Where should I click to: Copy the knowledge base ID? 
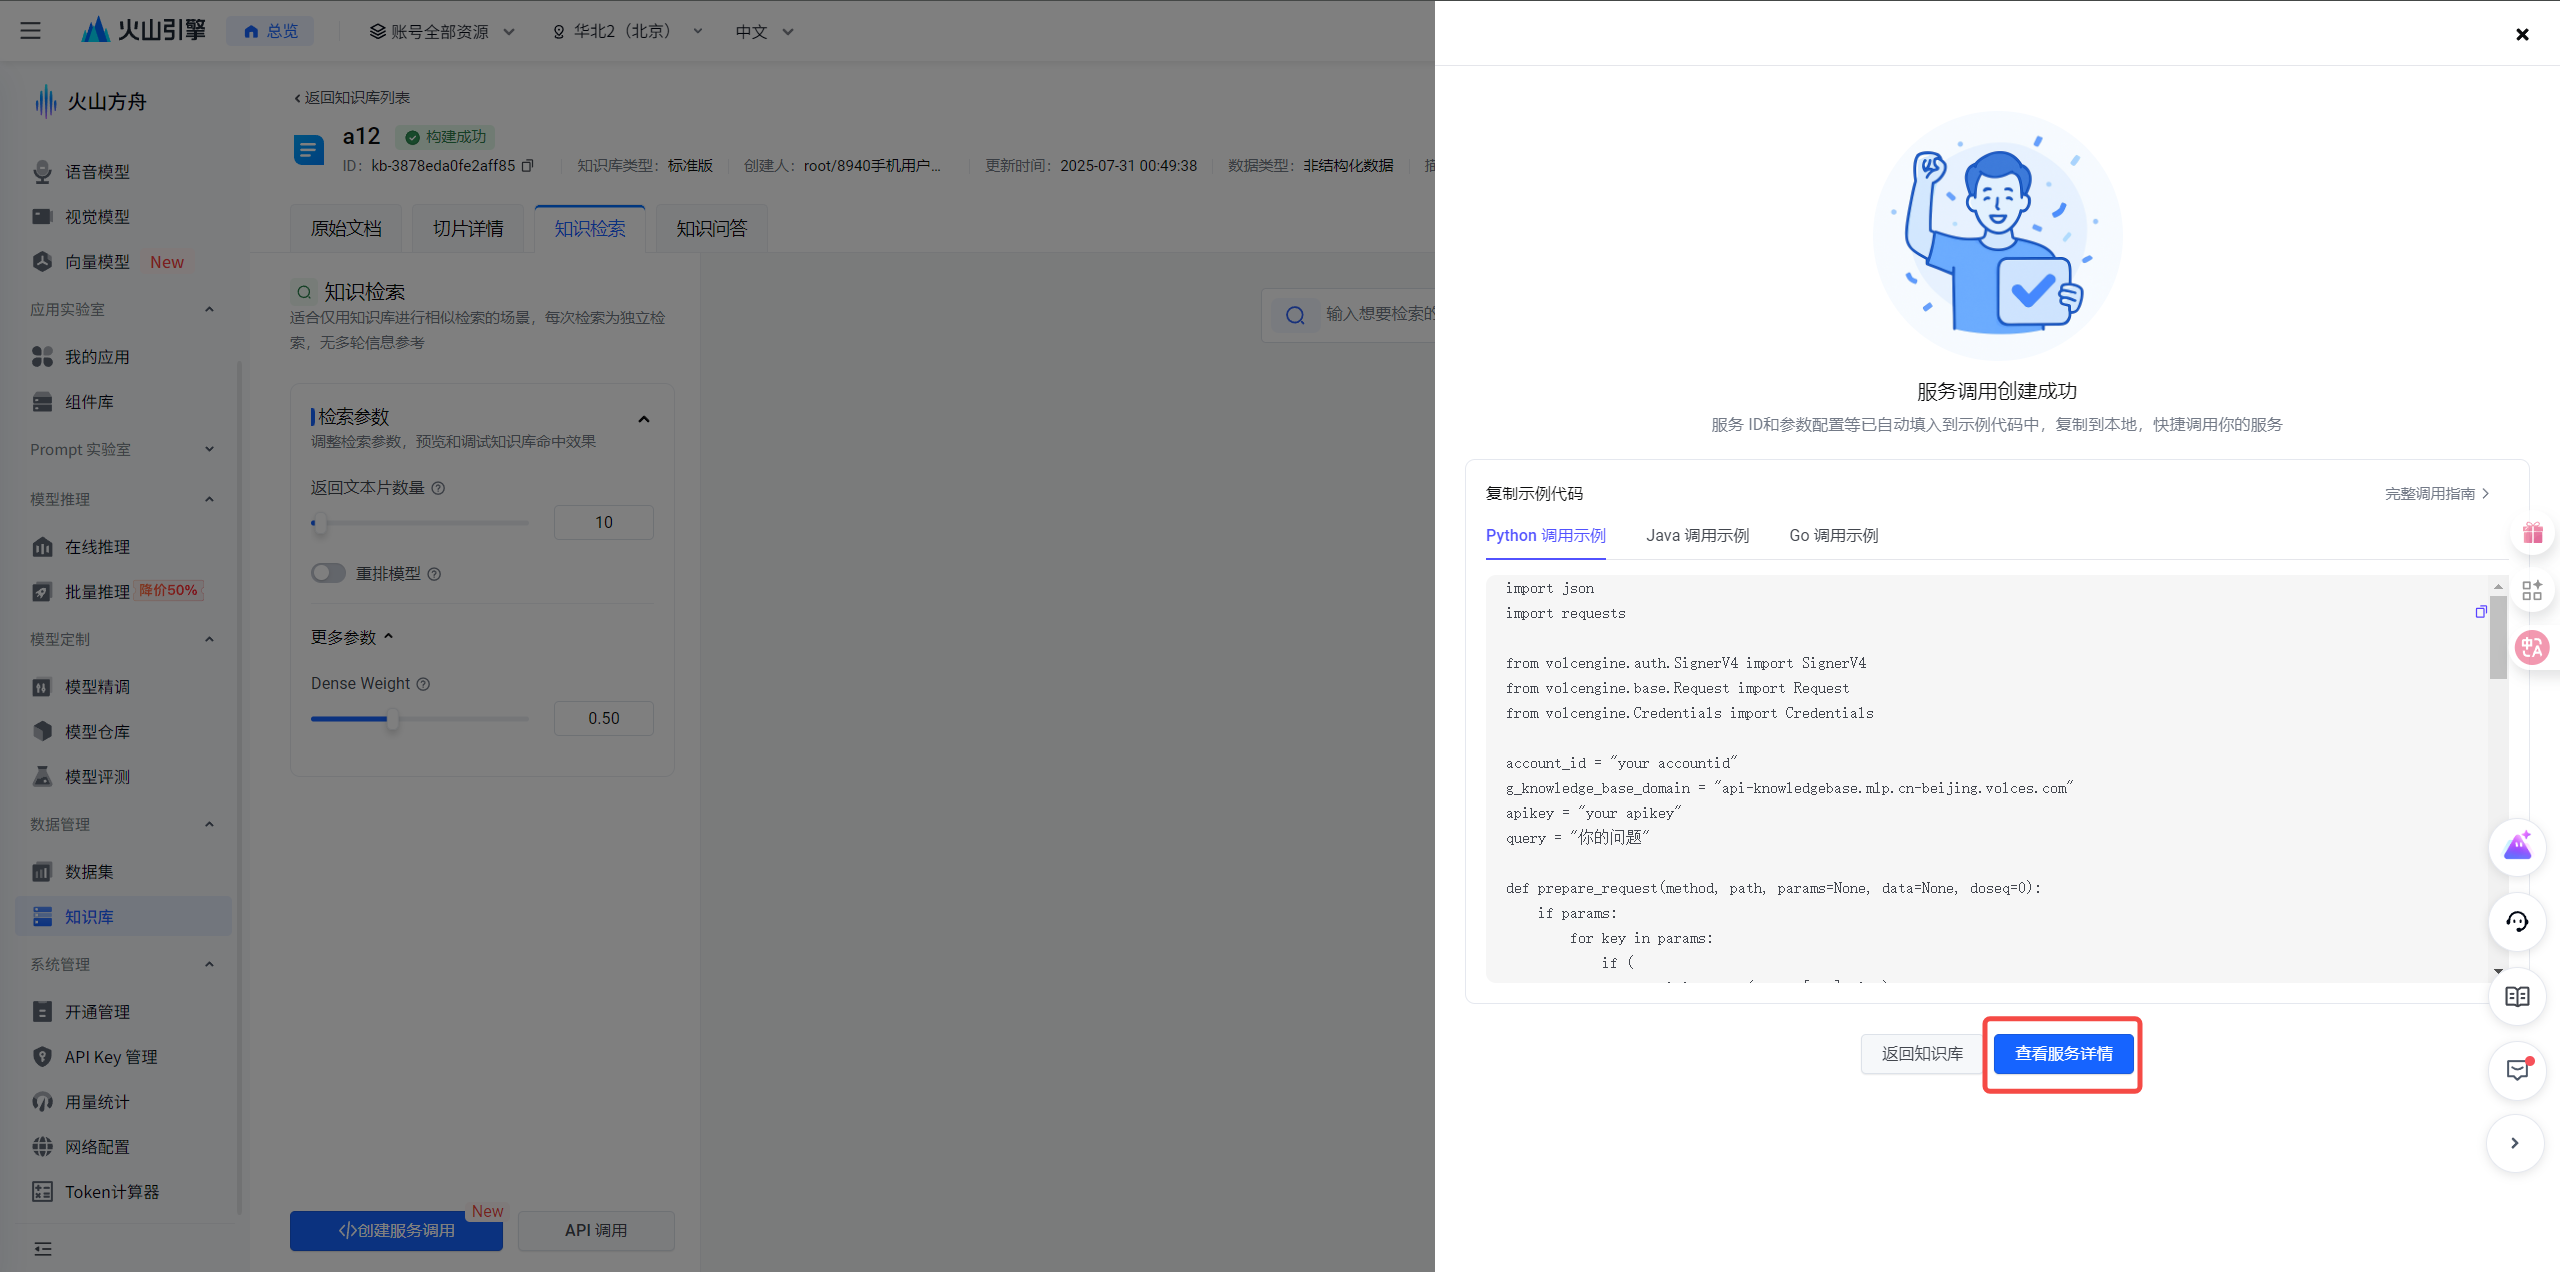coord(528,166)
